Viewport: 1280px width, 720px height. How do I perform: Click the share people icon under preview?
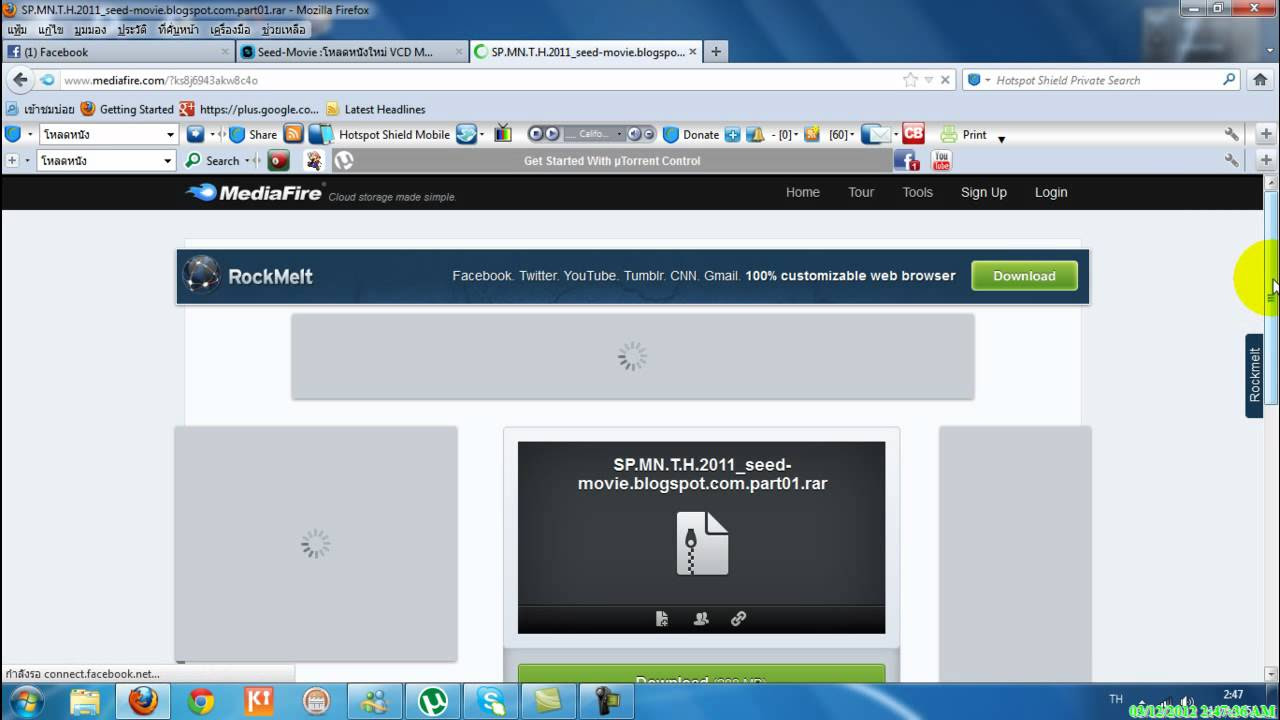[x=701, y=619]
